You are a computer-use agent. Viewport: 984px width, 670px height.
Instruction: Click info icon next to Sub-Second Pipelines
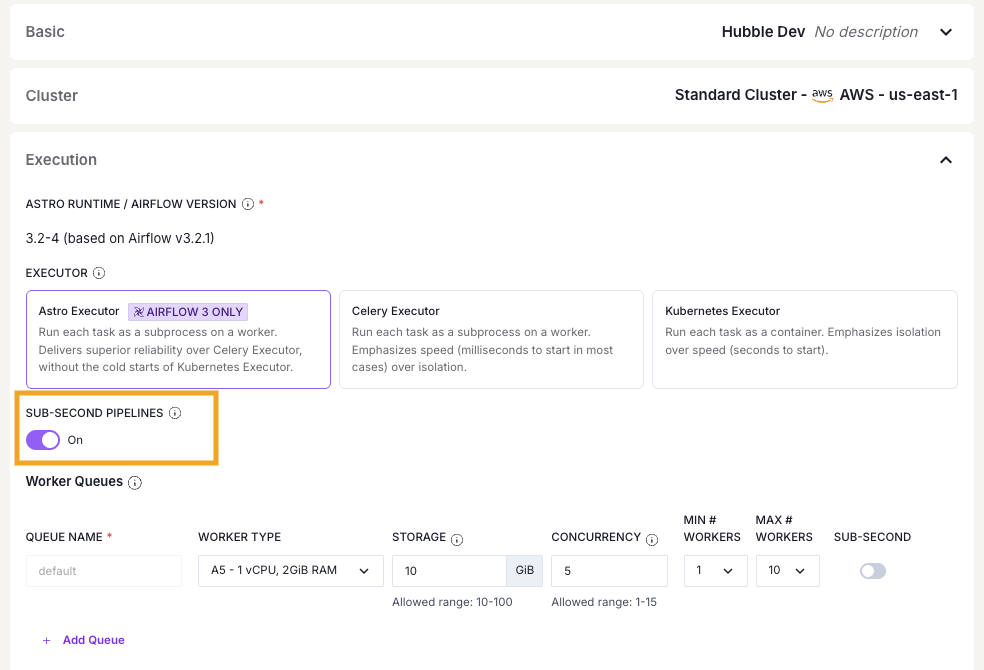(175, 413)
